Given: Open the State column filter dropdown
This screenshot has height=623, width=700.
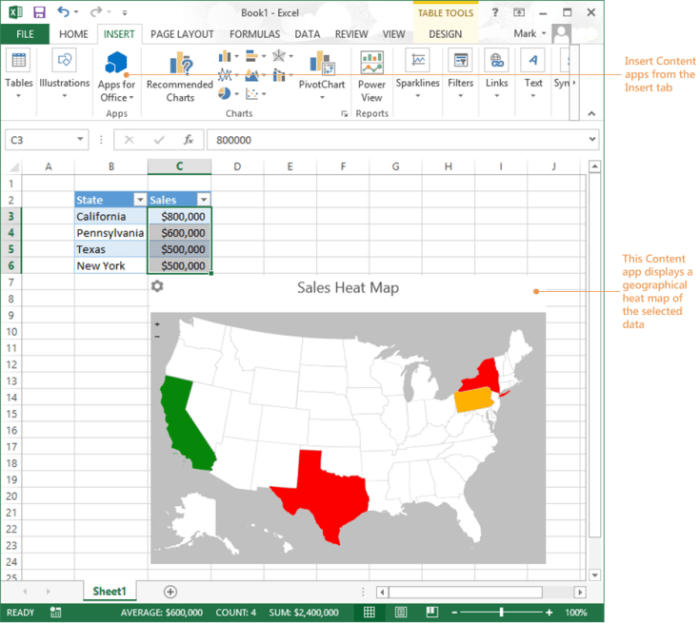Looking at the screenshot, I should point(138,199).
